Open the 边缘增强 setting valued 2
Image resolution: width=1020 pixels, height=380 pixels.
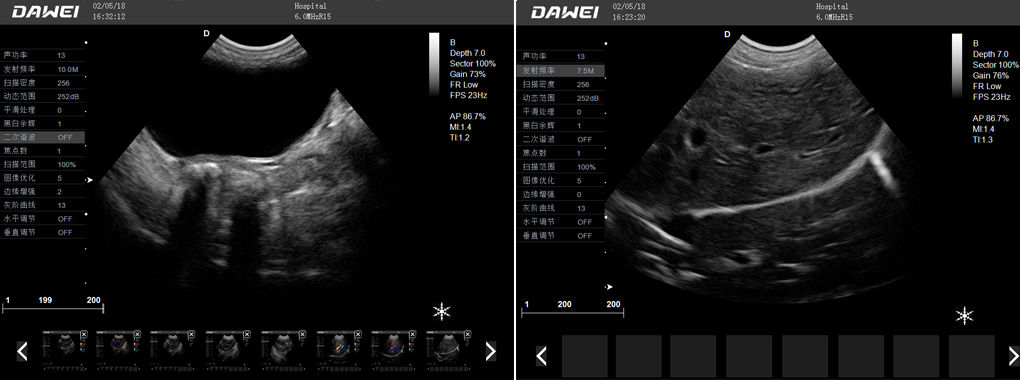tap(43, 192)
